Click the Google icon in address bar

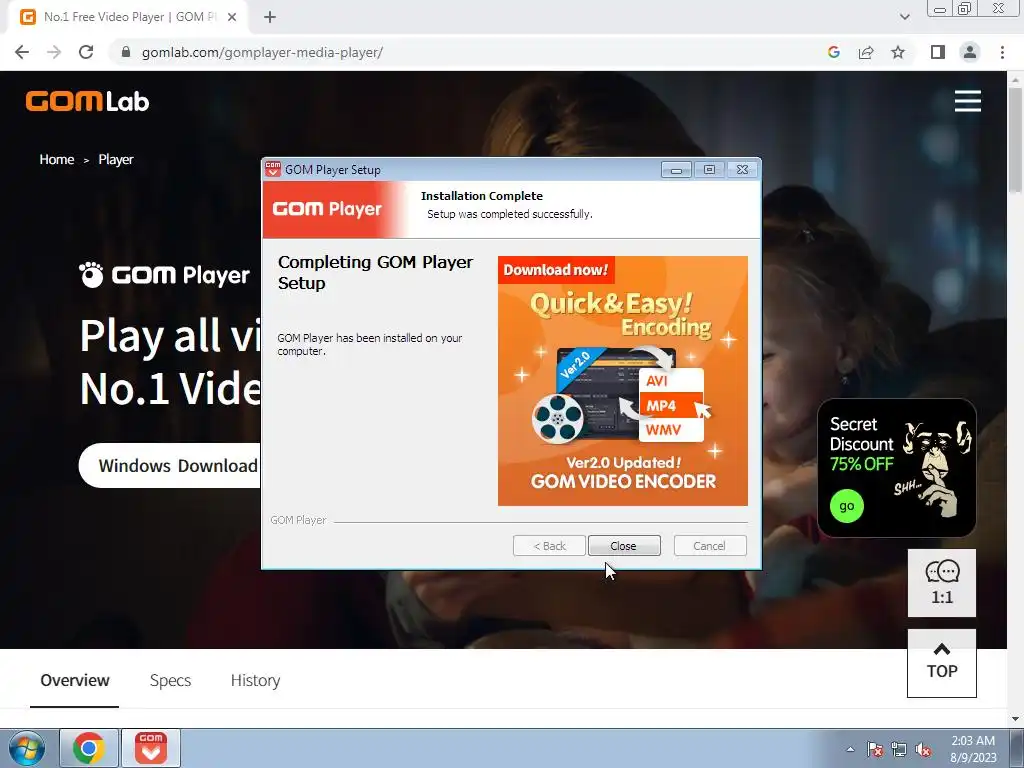point(833,52)
